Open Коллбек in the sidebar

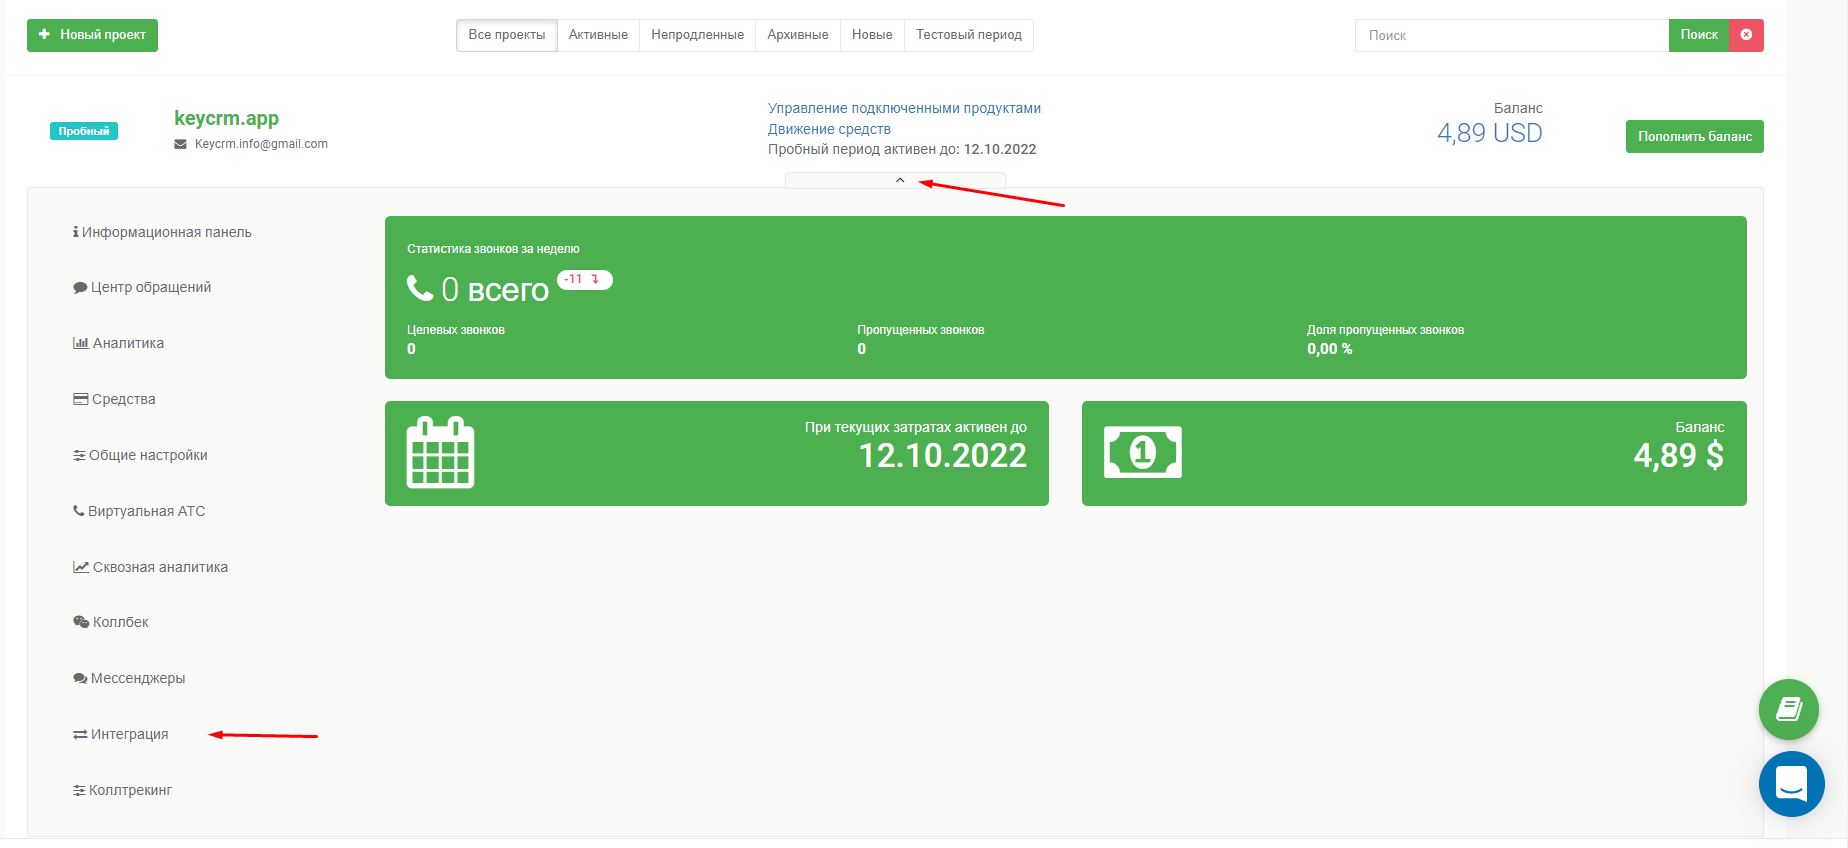[x=111, y=622]
